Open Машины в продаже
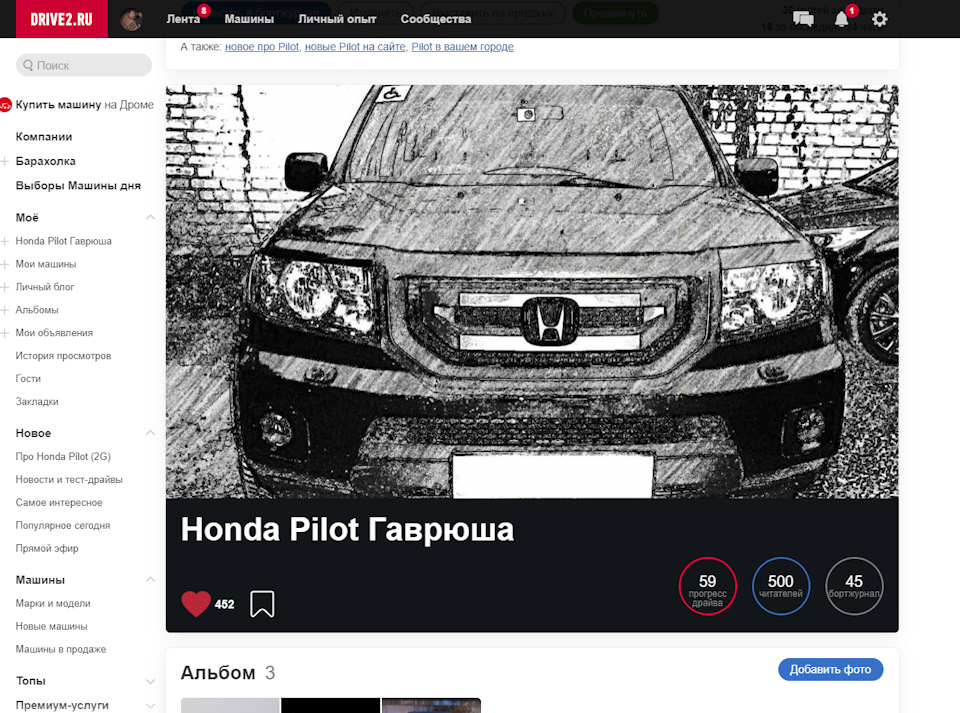The image size is (960, 713). coord(61,649)
